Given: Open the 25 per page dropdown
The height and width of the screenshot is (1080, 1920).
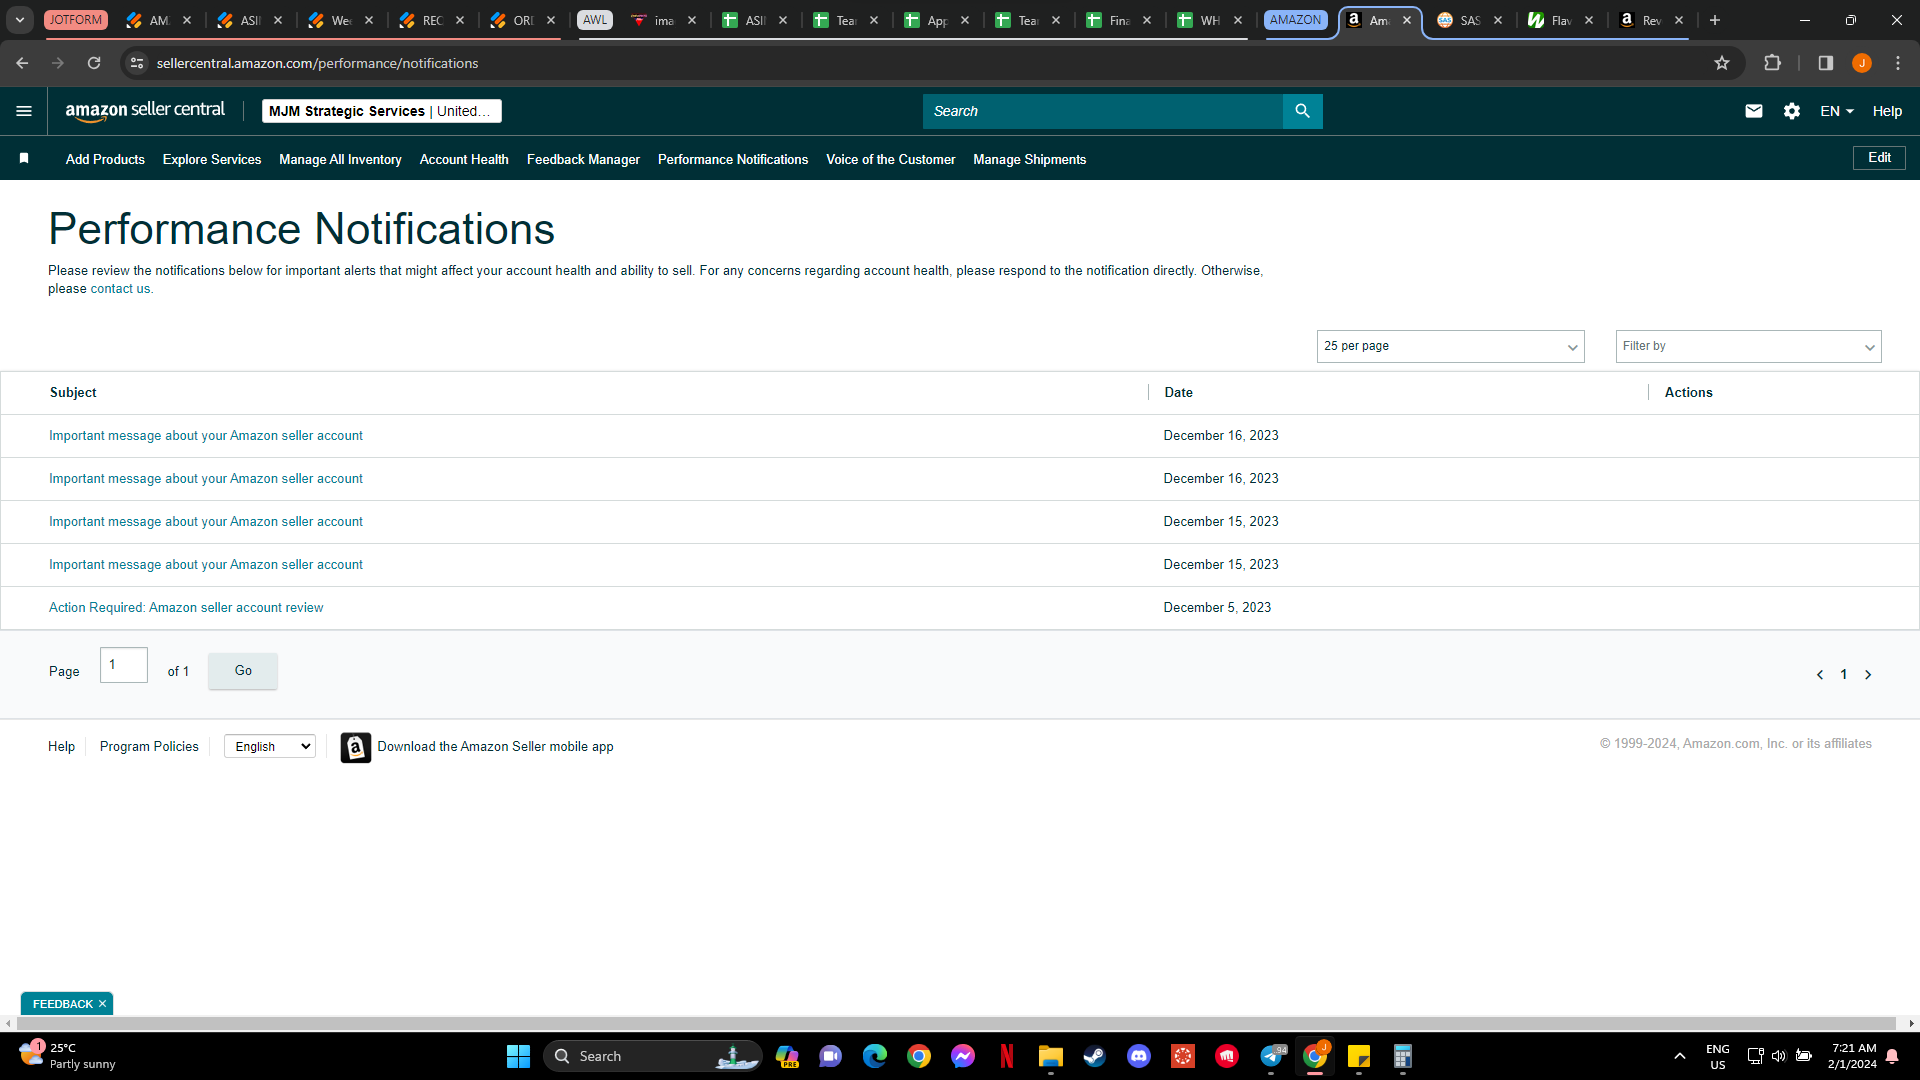Looking at the screenshot, I should click(x=1450, y=346).
